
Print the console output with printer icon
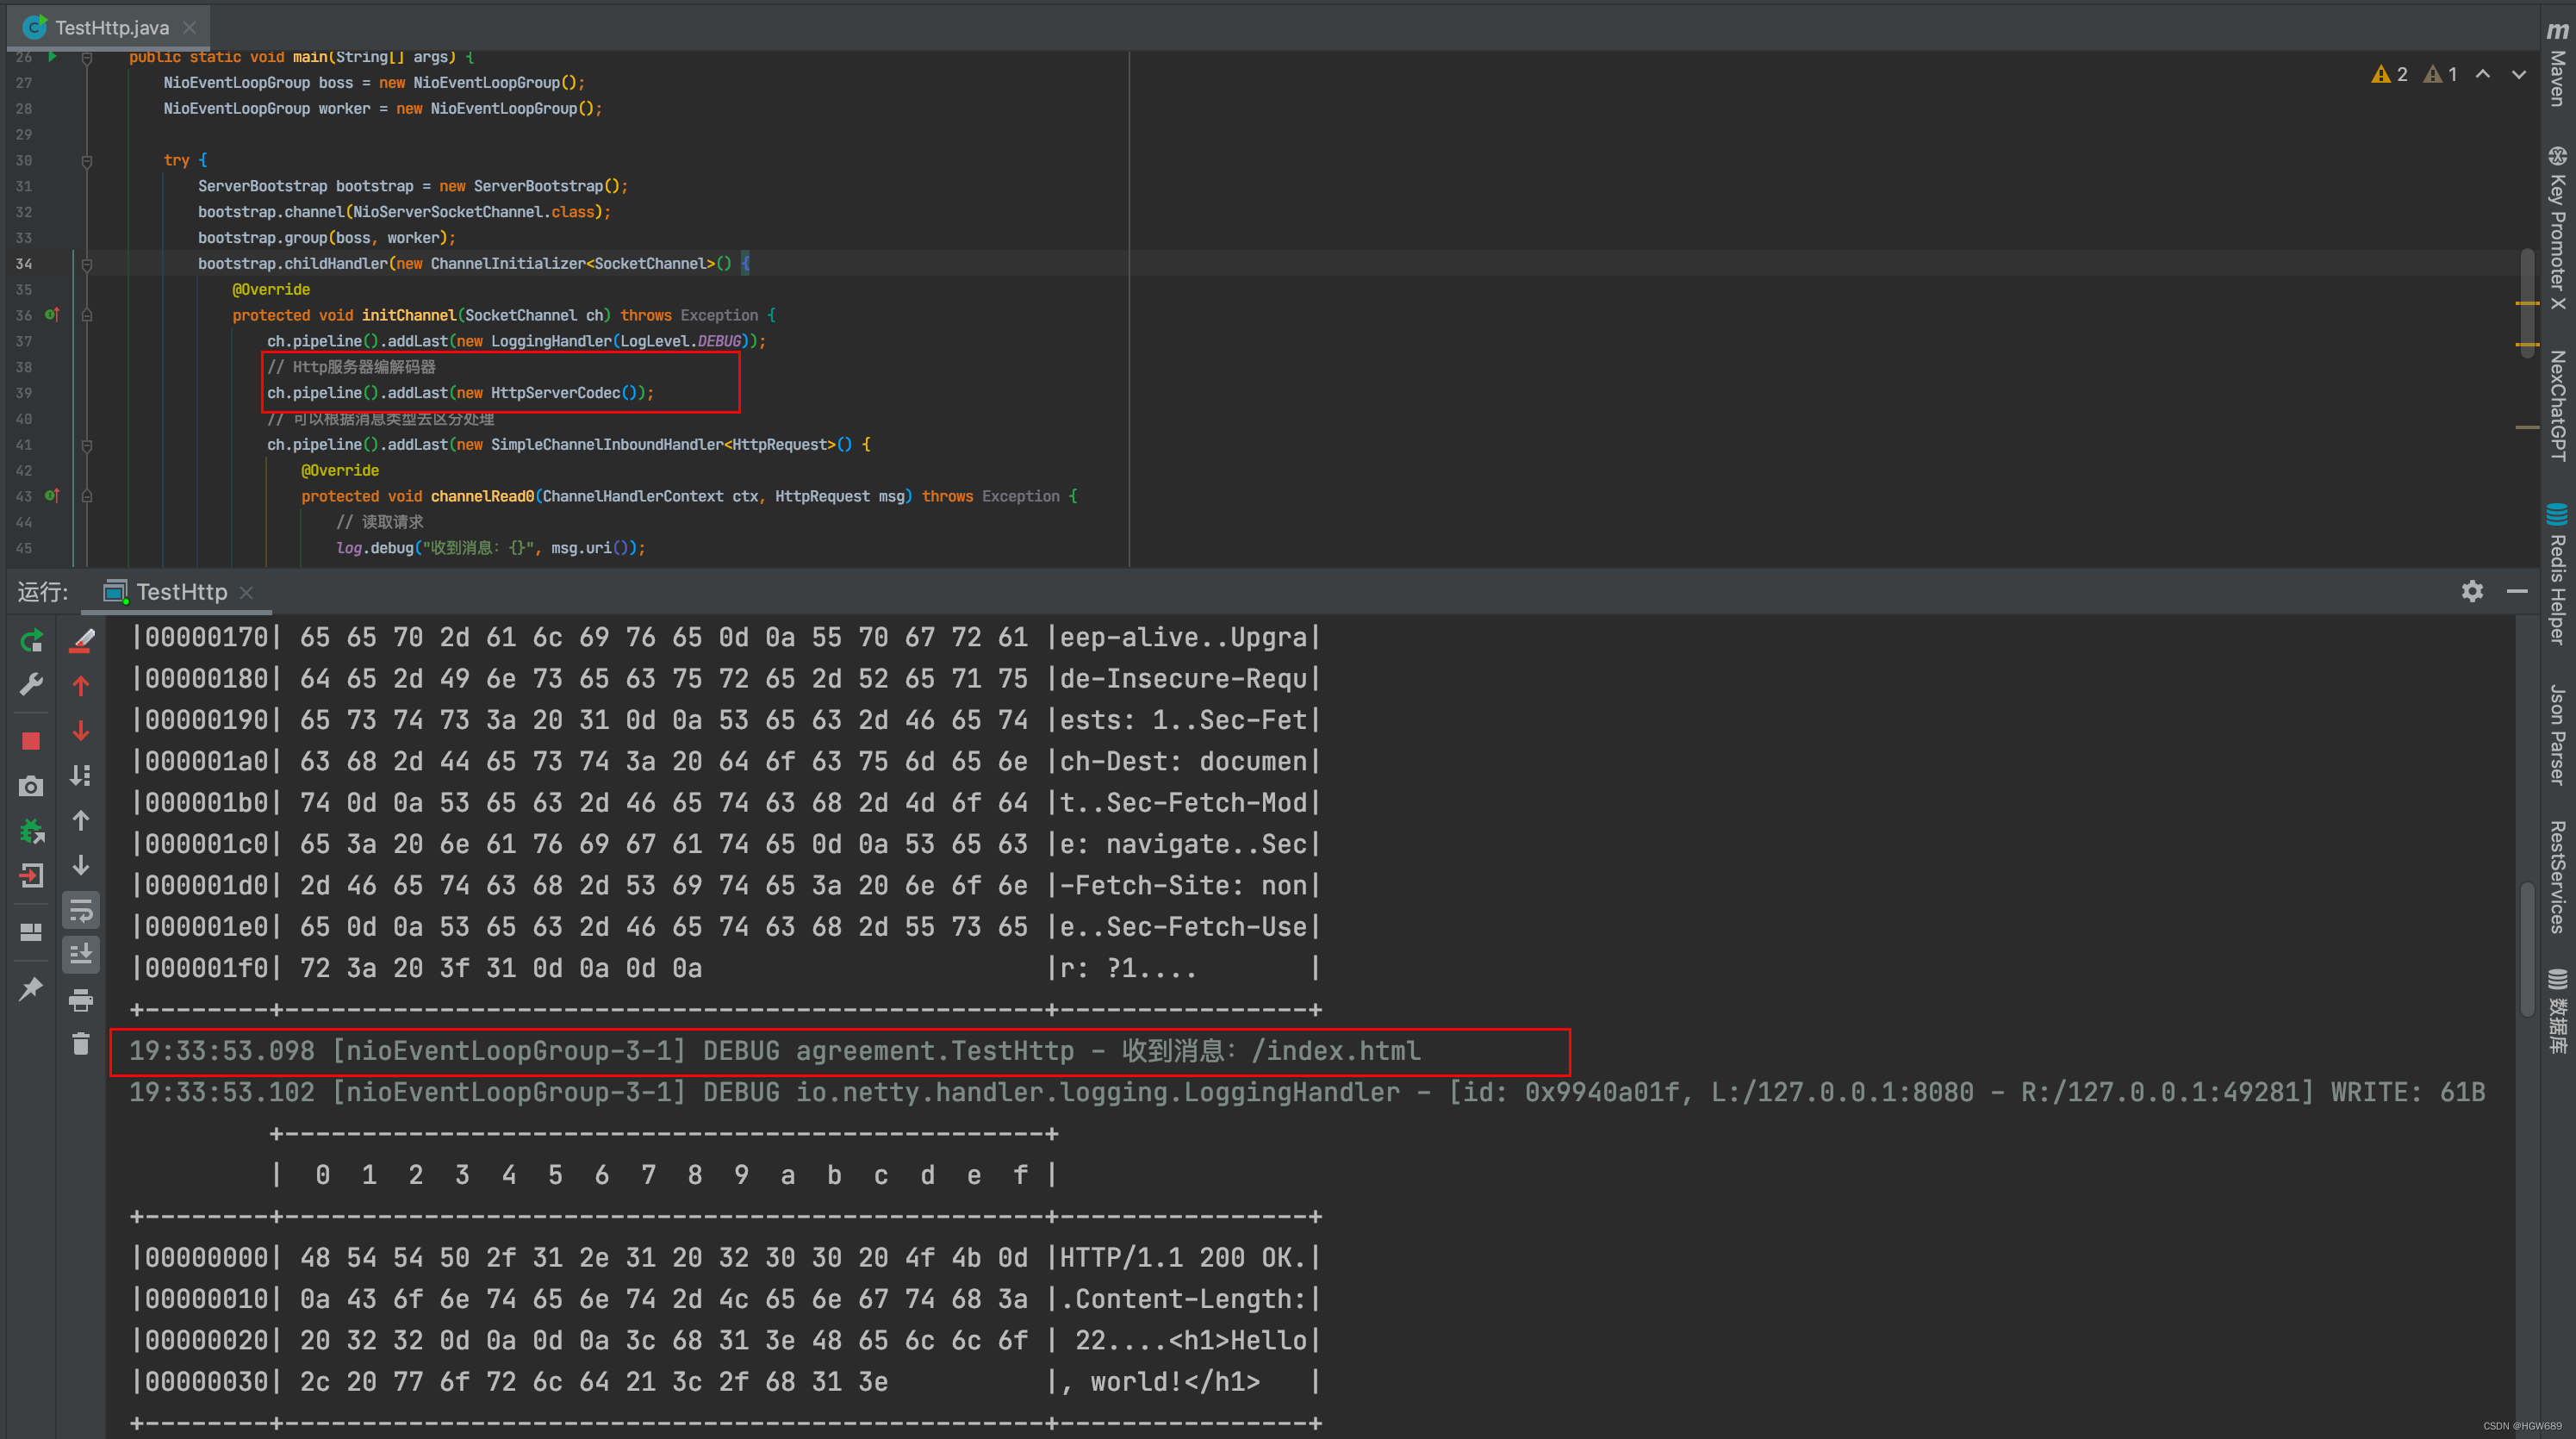pyautogui.click(x=81, y=999)
